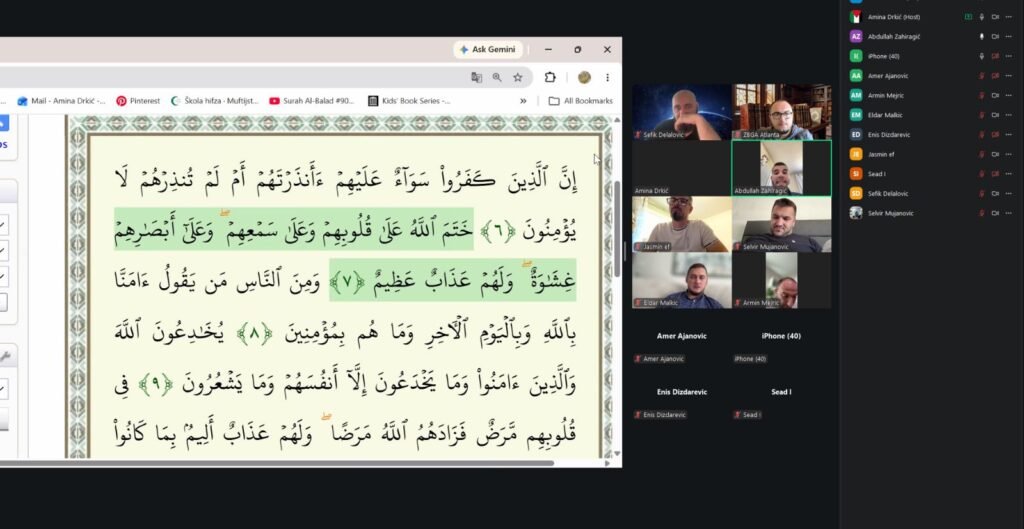Open the Chrome extensions puzzle icon
The width and height of the screenshot is (1024, 529).
click(x=550, y=78)
